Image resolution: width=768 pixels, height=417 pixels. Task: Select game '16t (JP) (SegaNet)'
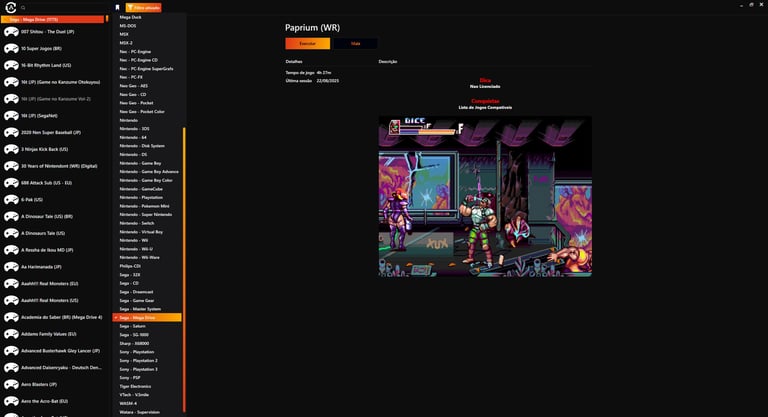click(39, 116)
